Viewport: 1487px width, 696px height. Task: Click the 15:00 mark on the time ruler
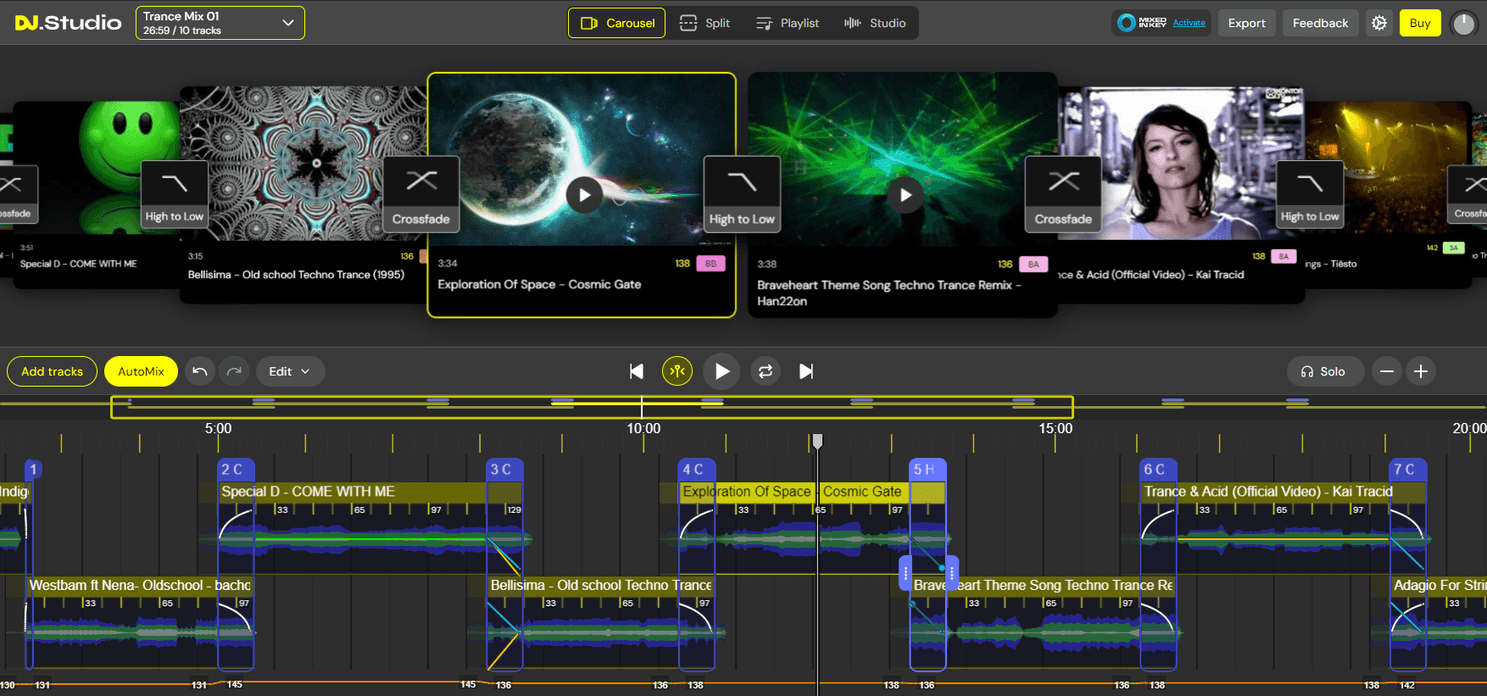point(1055,428)
